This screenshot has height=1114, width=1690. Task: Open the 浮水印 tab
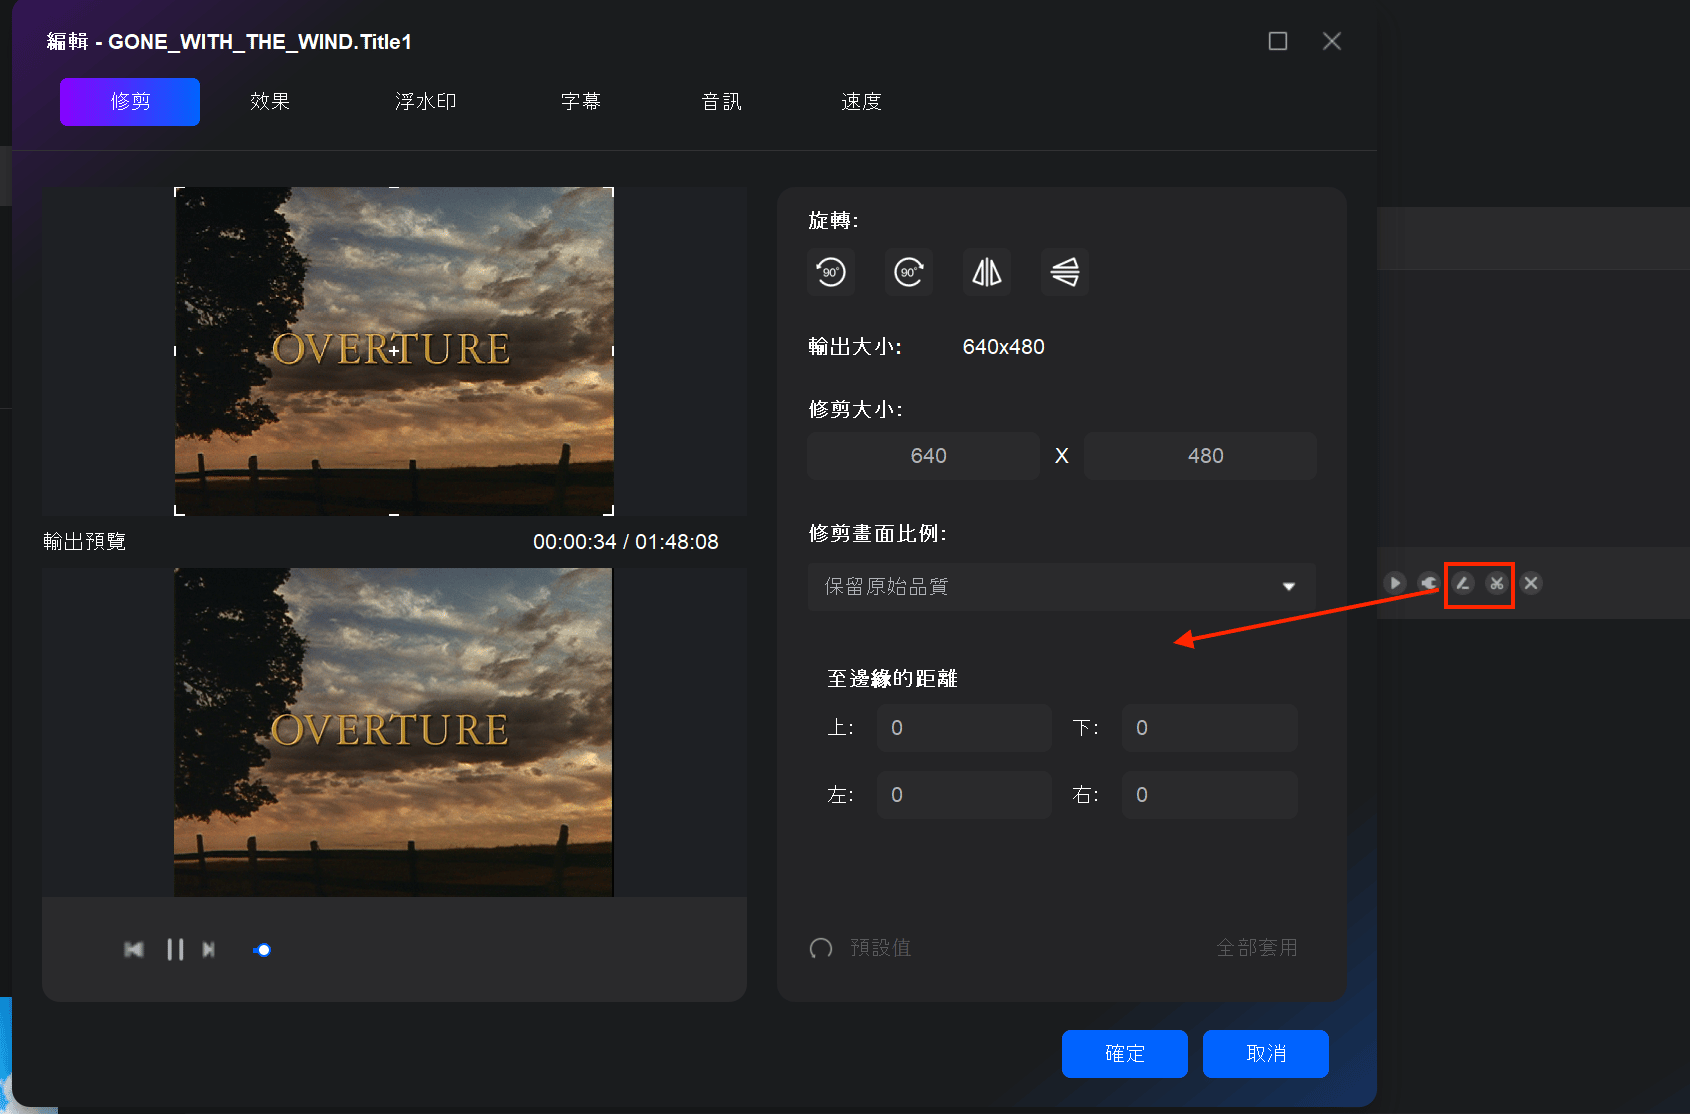pyautogui.click(x=426, y=102)
